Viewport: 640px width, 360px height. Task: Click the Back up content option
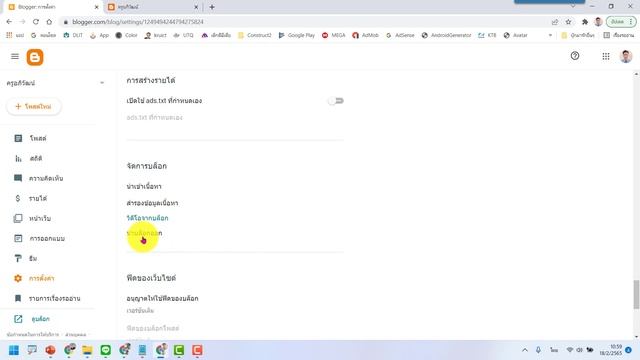pos(152,203)
